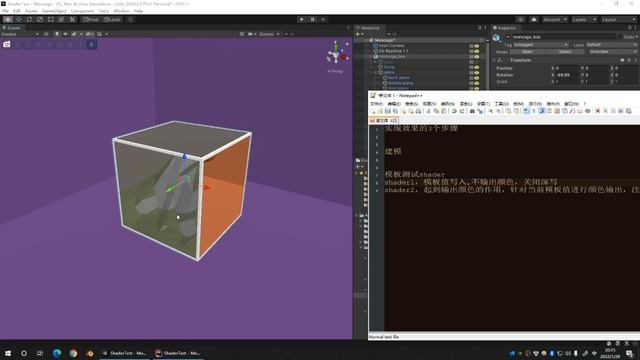Toggle Local handle rotation button
The width and height of the screenshot is (640, 360).
pos(111,20)
